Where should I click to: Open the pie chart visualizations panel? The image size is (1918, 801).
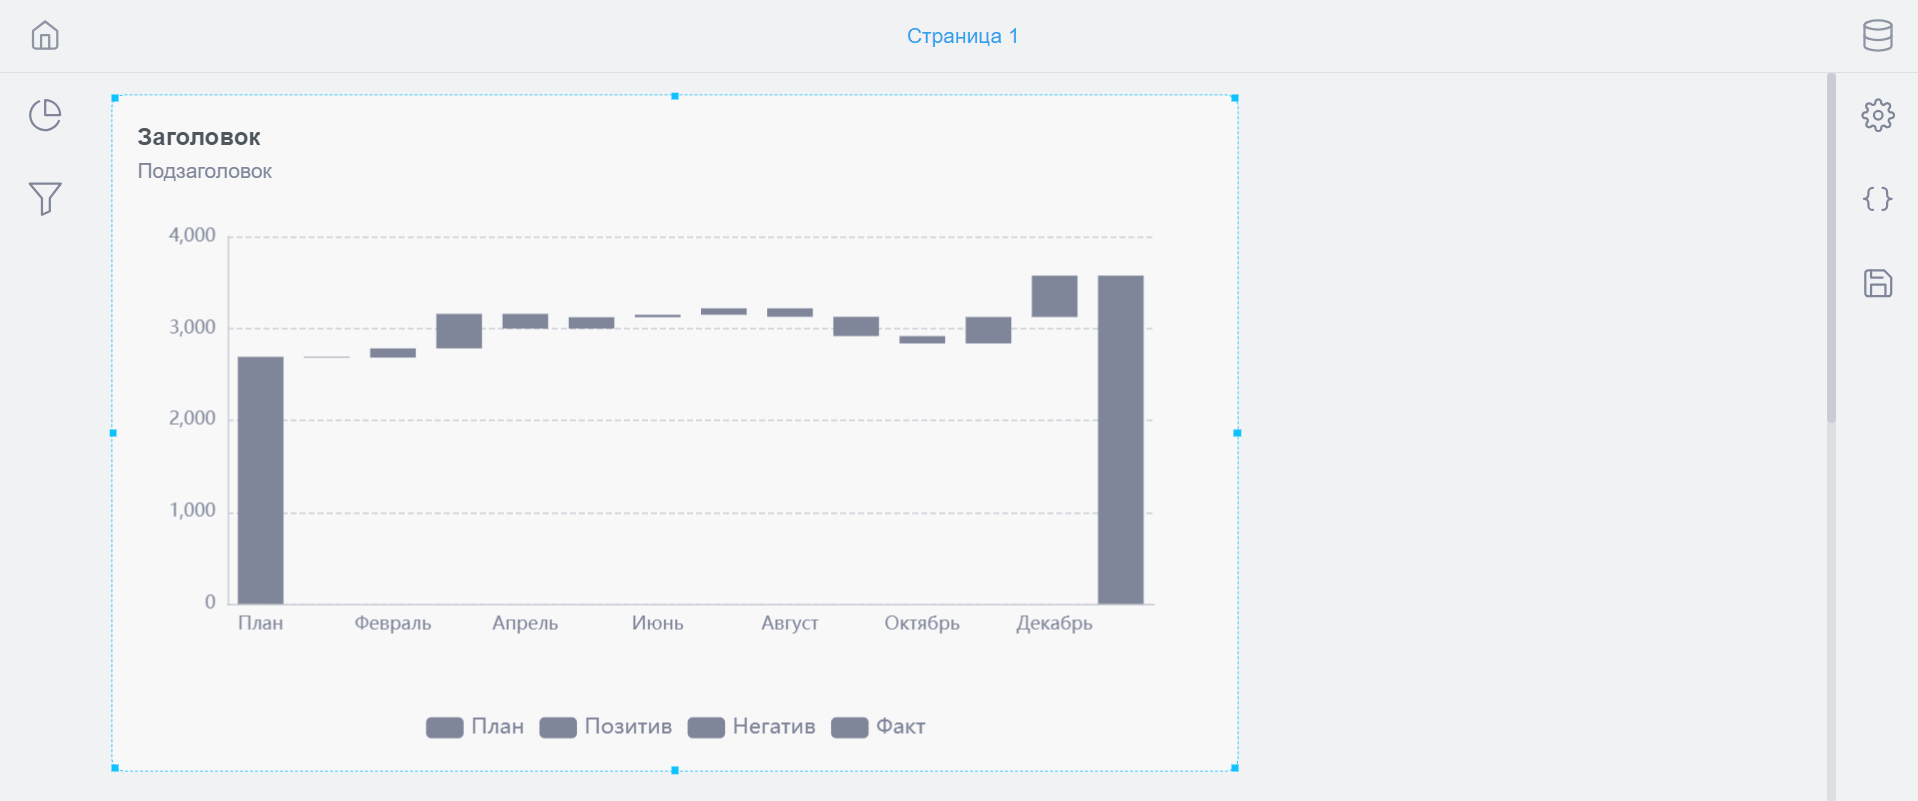coord(45,115)
